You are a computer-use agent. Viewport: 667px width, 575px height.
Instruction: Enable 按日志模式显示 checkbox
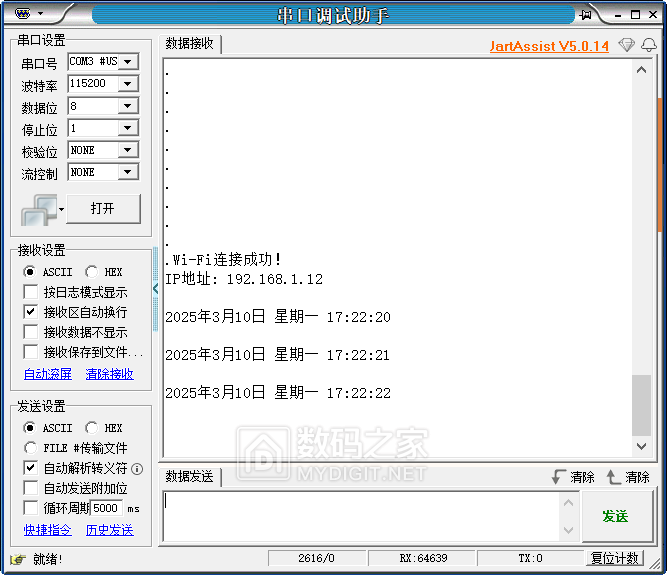(31, 292)
